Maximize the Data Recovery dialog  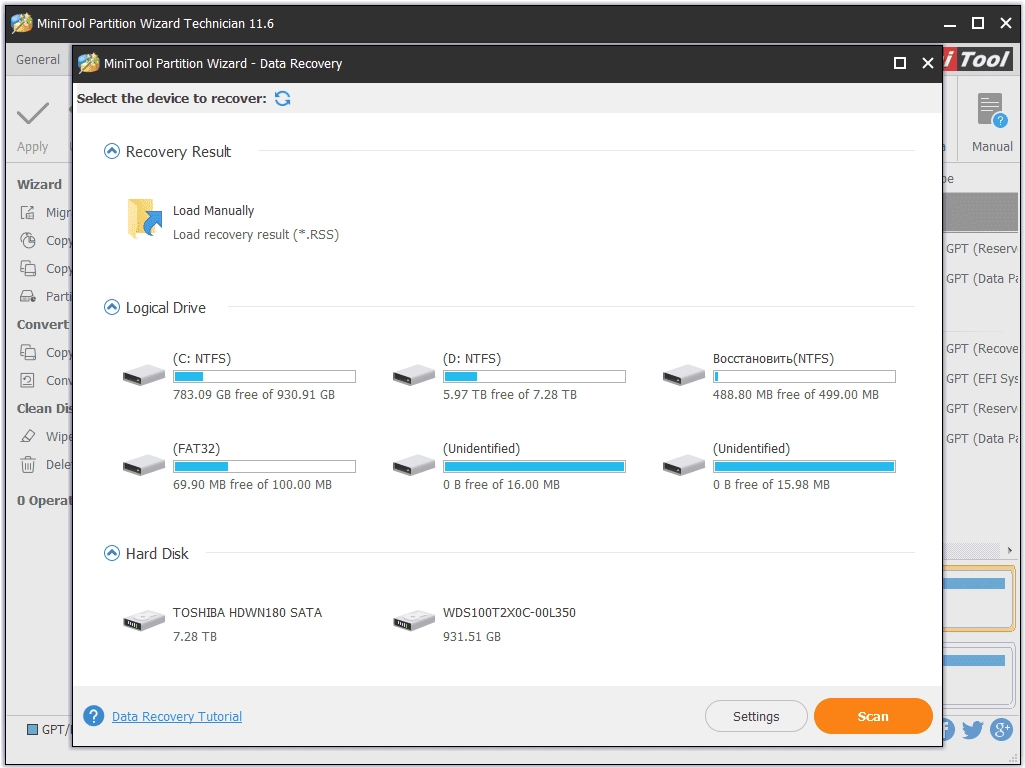pyautogui.click(x=899, y=63)
